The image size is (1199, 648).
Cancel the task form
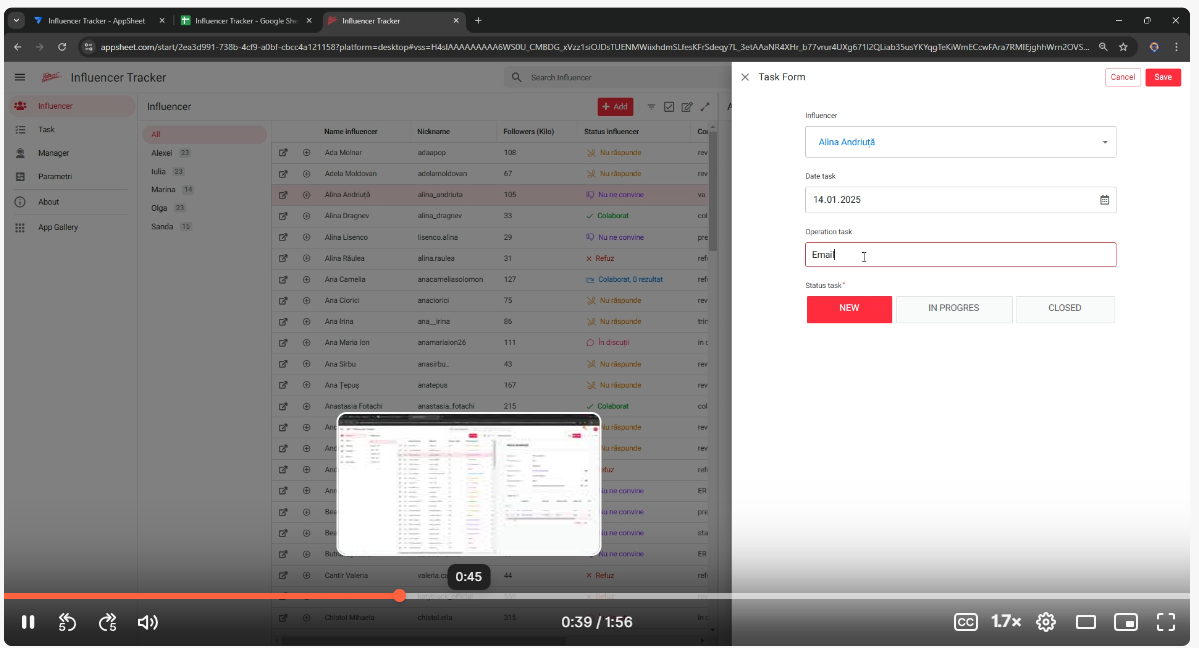[1123, 77]
